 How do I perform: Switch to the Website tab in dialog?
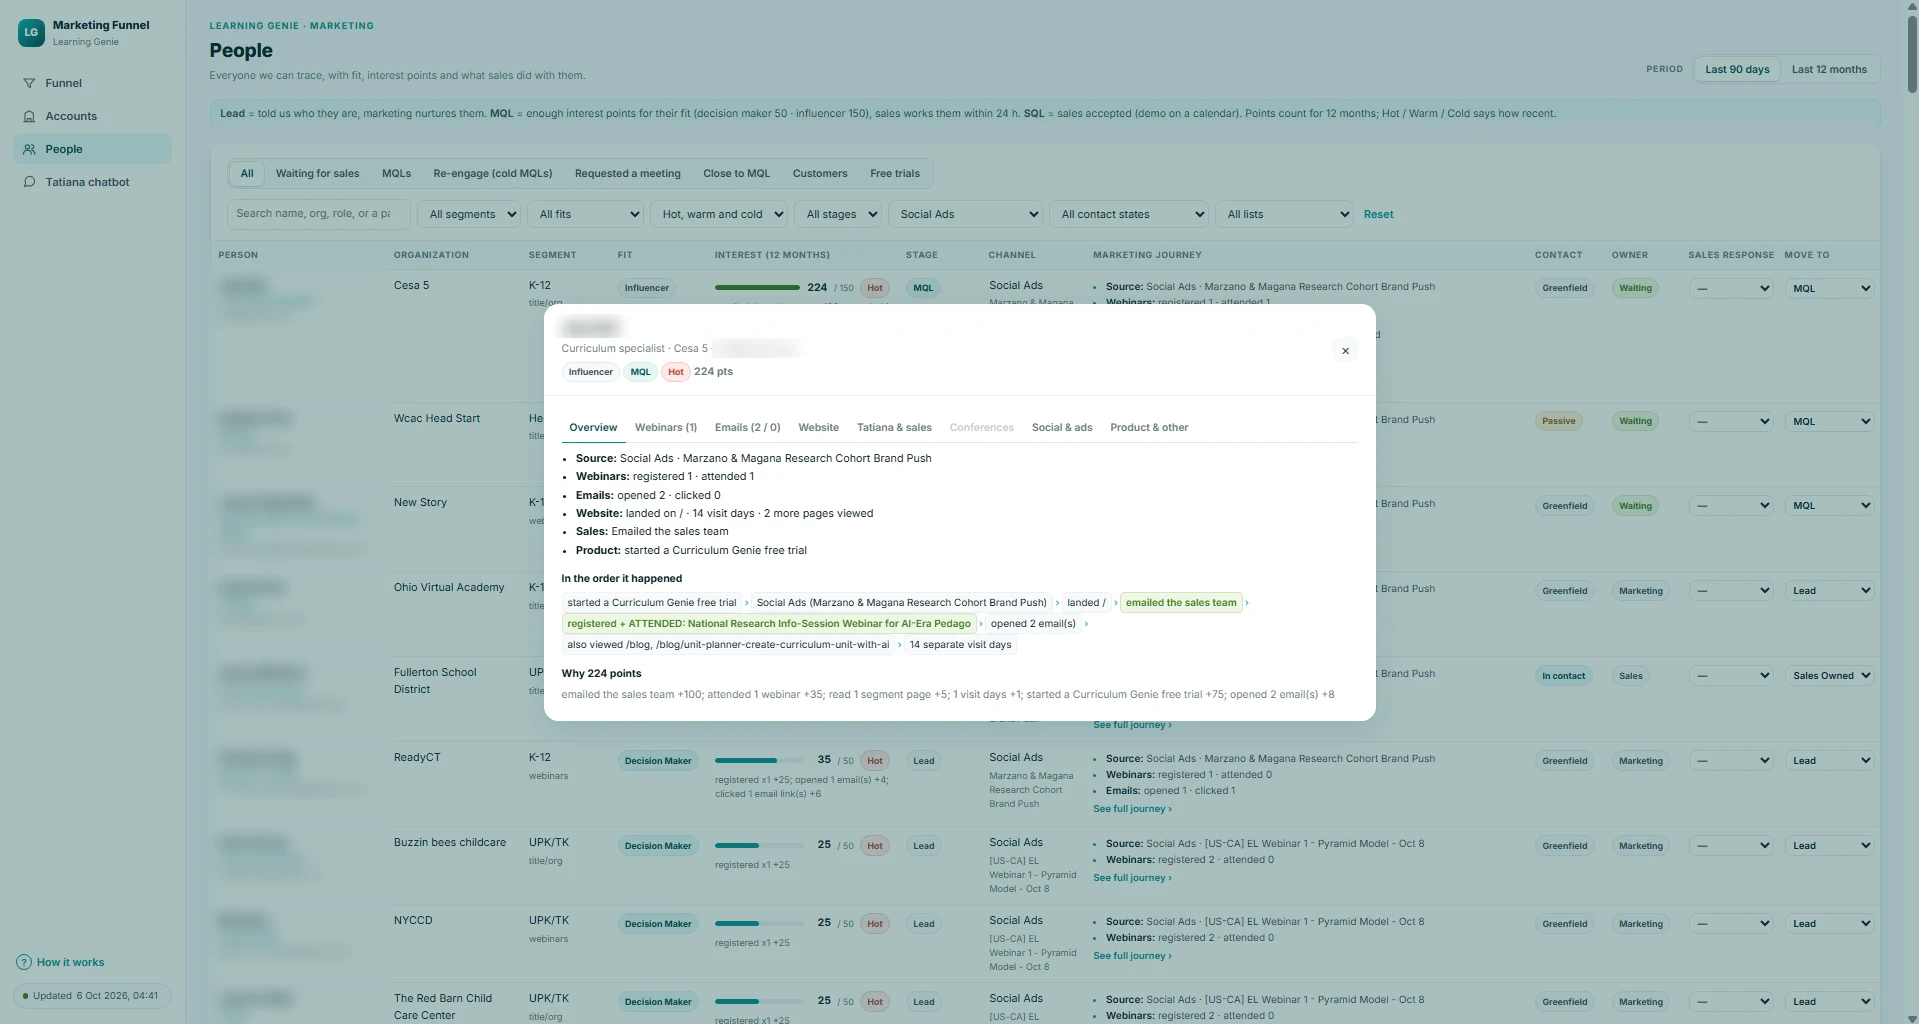coord(818,427)
